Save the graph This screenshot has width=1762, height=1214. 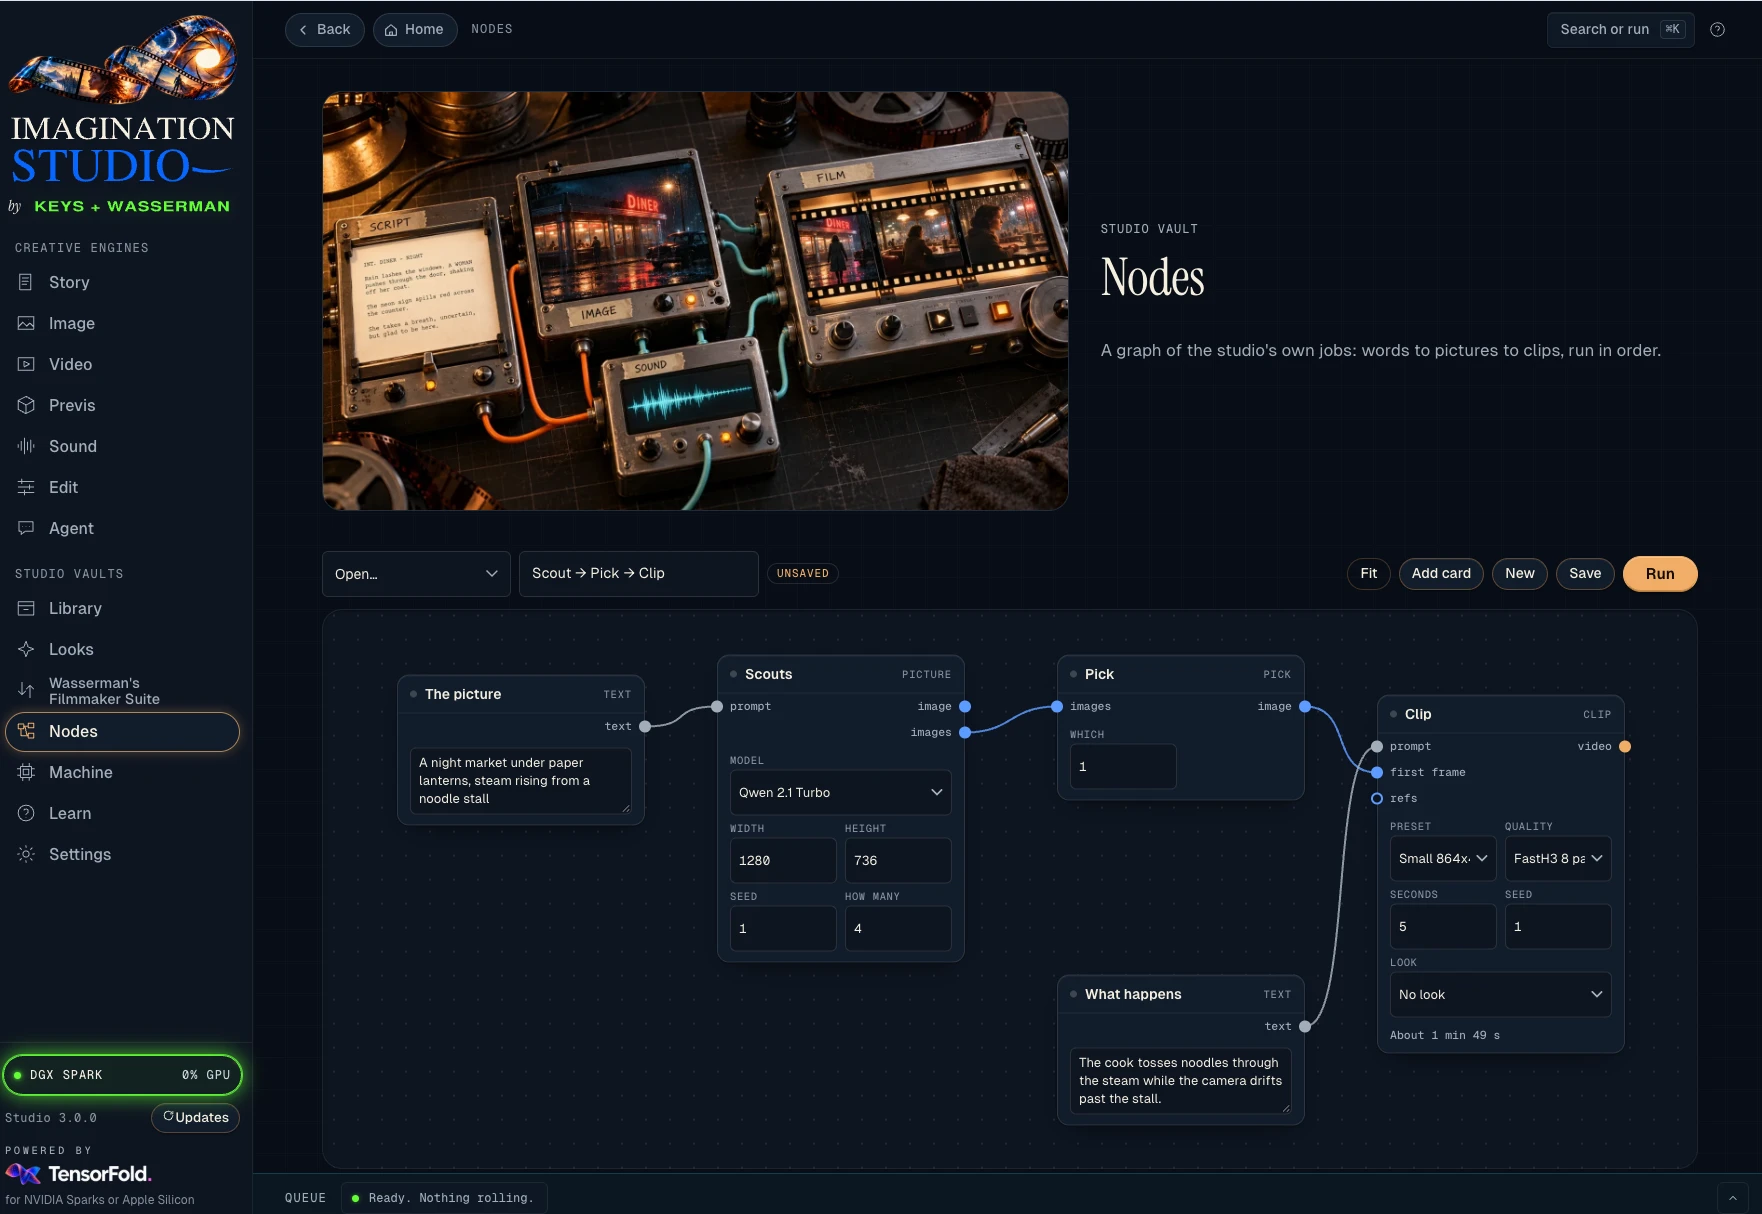pos(1585,574)
